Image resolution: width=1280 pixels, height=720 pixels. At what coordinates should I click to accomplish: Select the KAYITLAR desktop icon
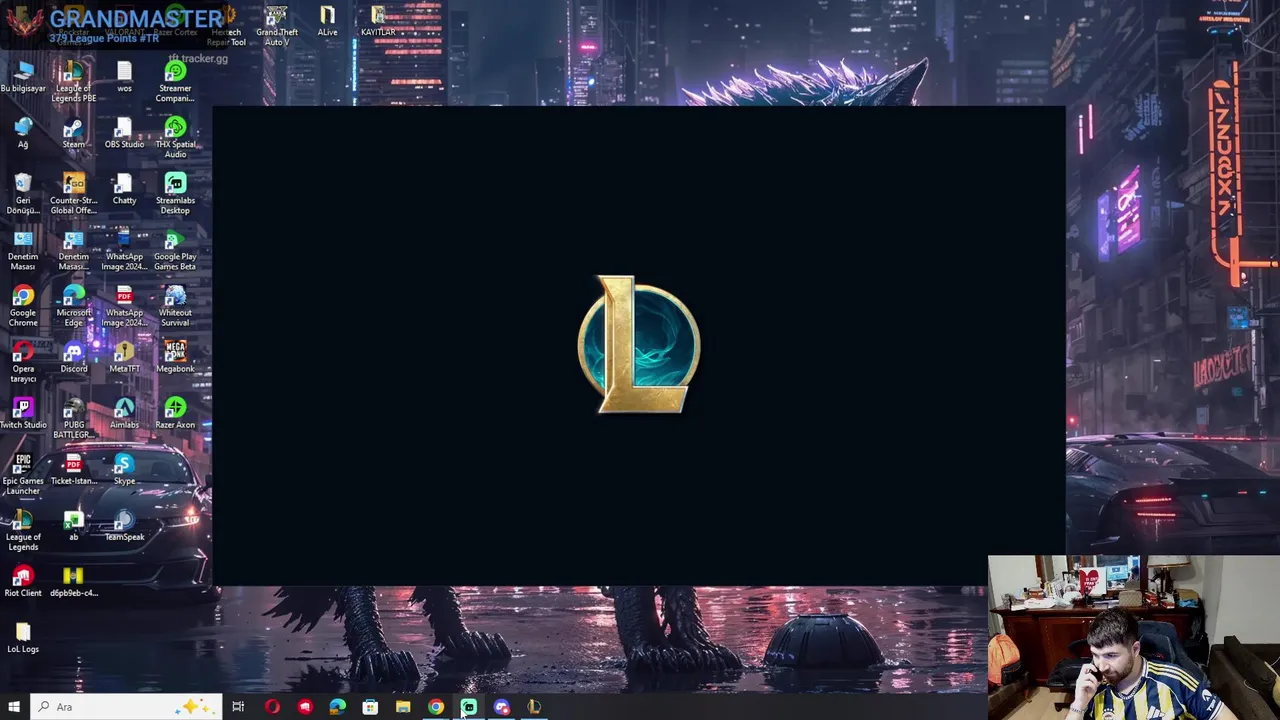coord(378,22)
